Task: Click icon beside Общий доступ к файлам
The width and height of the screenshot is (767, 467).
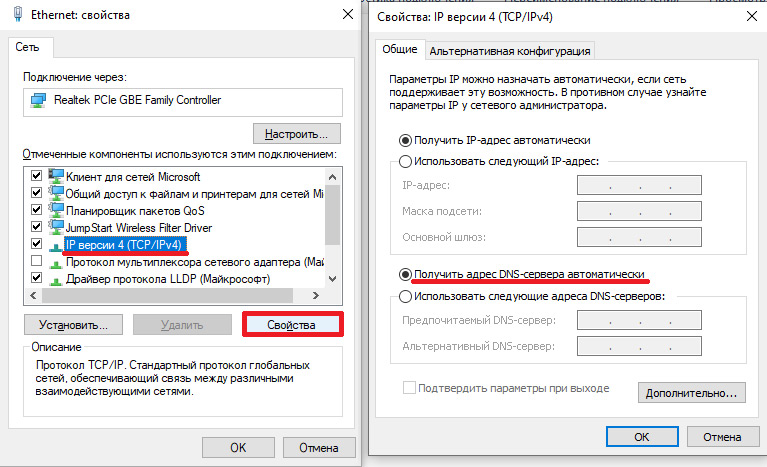Action: 56,193
